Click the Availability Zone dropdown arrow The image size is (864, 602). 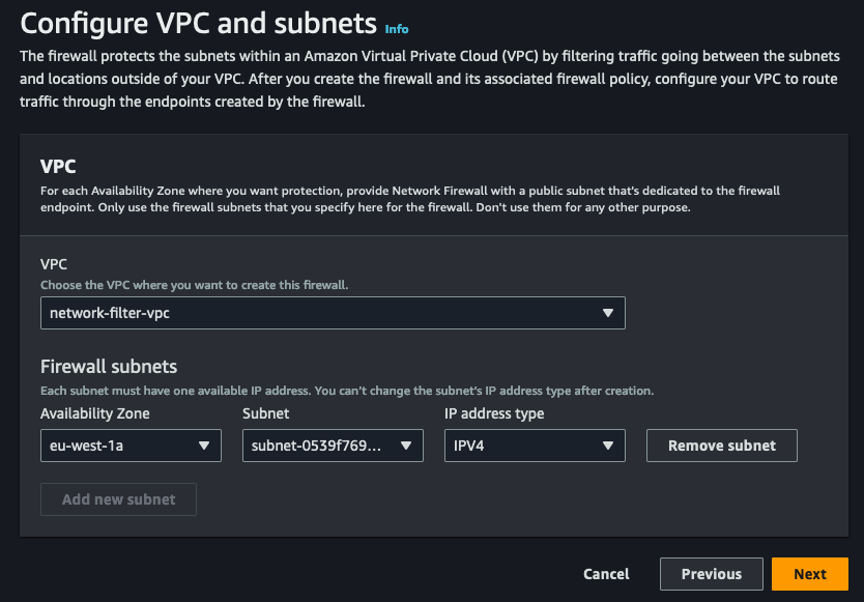coord(205,445)
